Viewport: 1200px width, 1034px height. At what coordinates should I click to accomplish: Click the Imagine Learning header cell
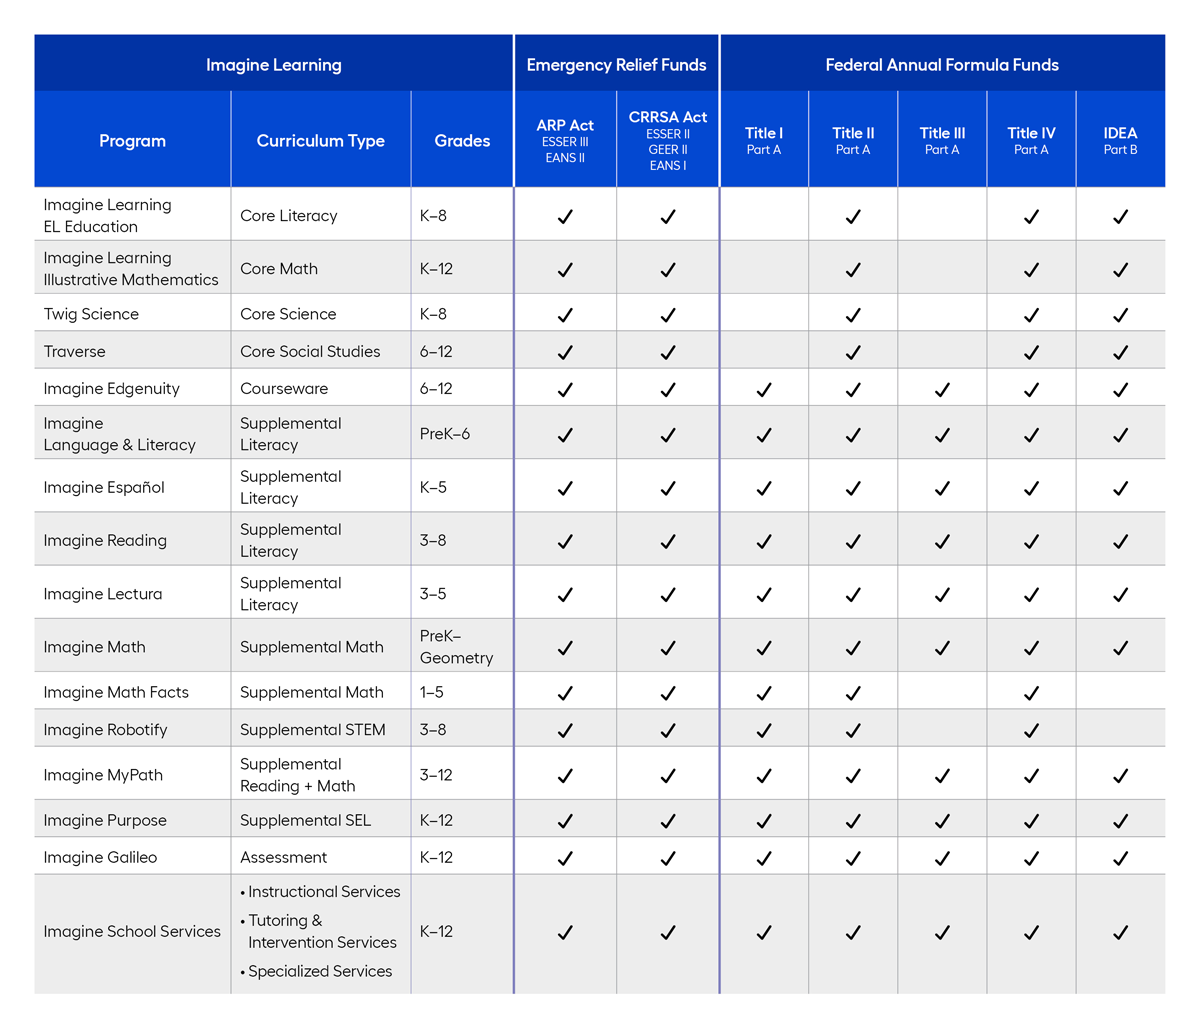[x=273, y=65]
